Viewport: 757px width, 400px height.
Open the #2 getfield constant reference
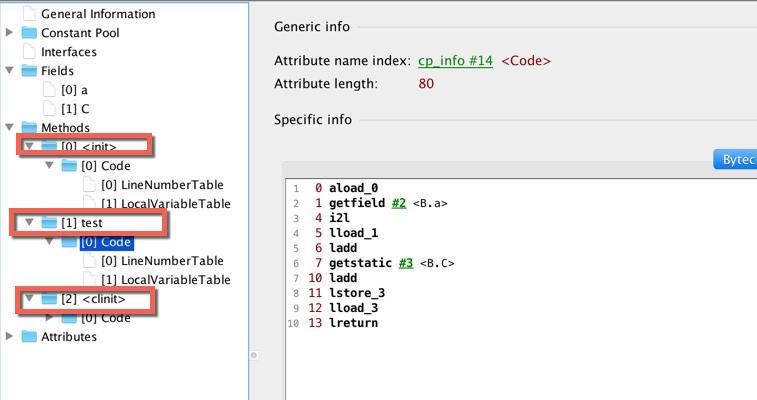point(398,203)
